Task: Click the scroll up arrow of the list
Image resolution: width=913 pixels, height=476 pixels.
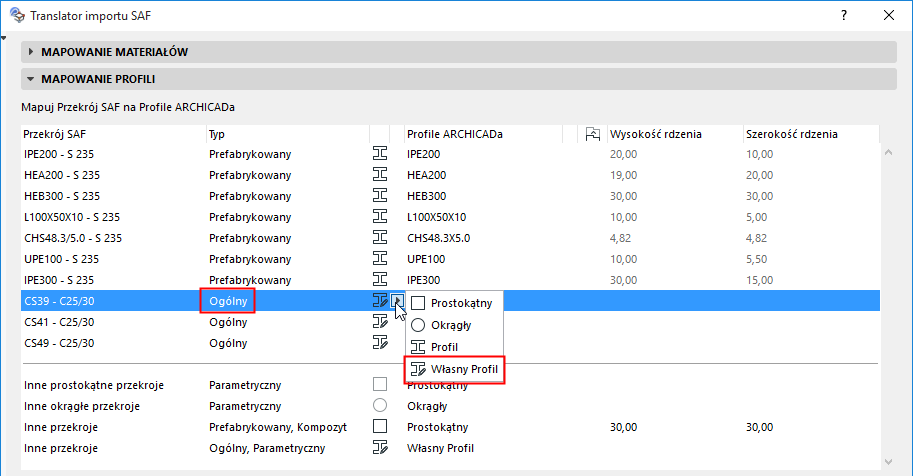Action: pos(889,153)
